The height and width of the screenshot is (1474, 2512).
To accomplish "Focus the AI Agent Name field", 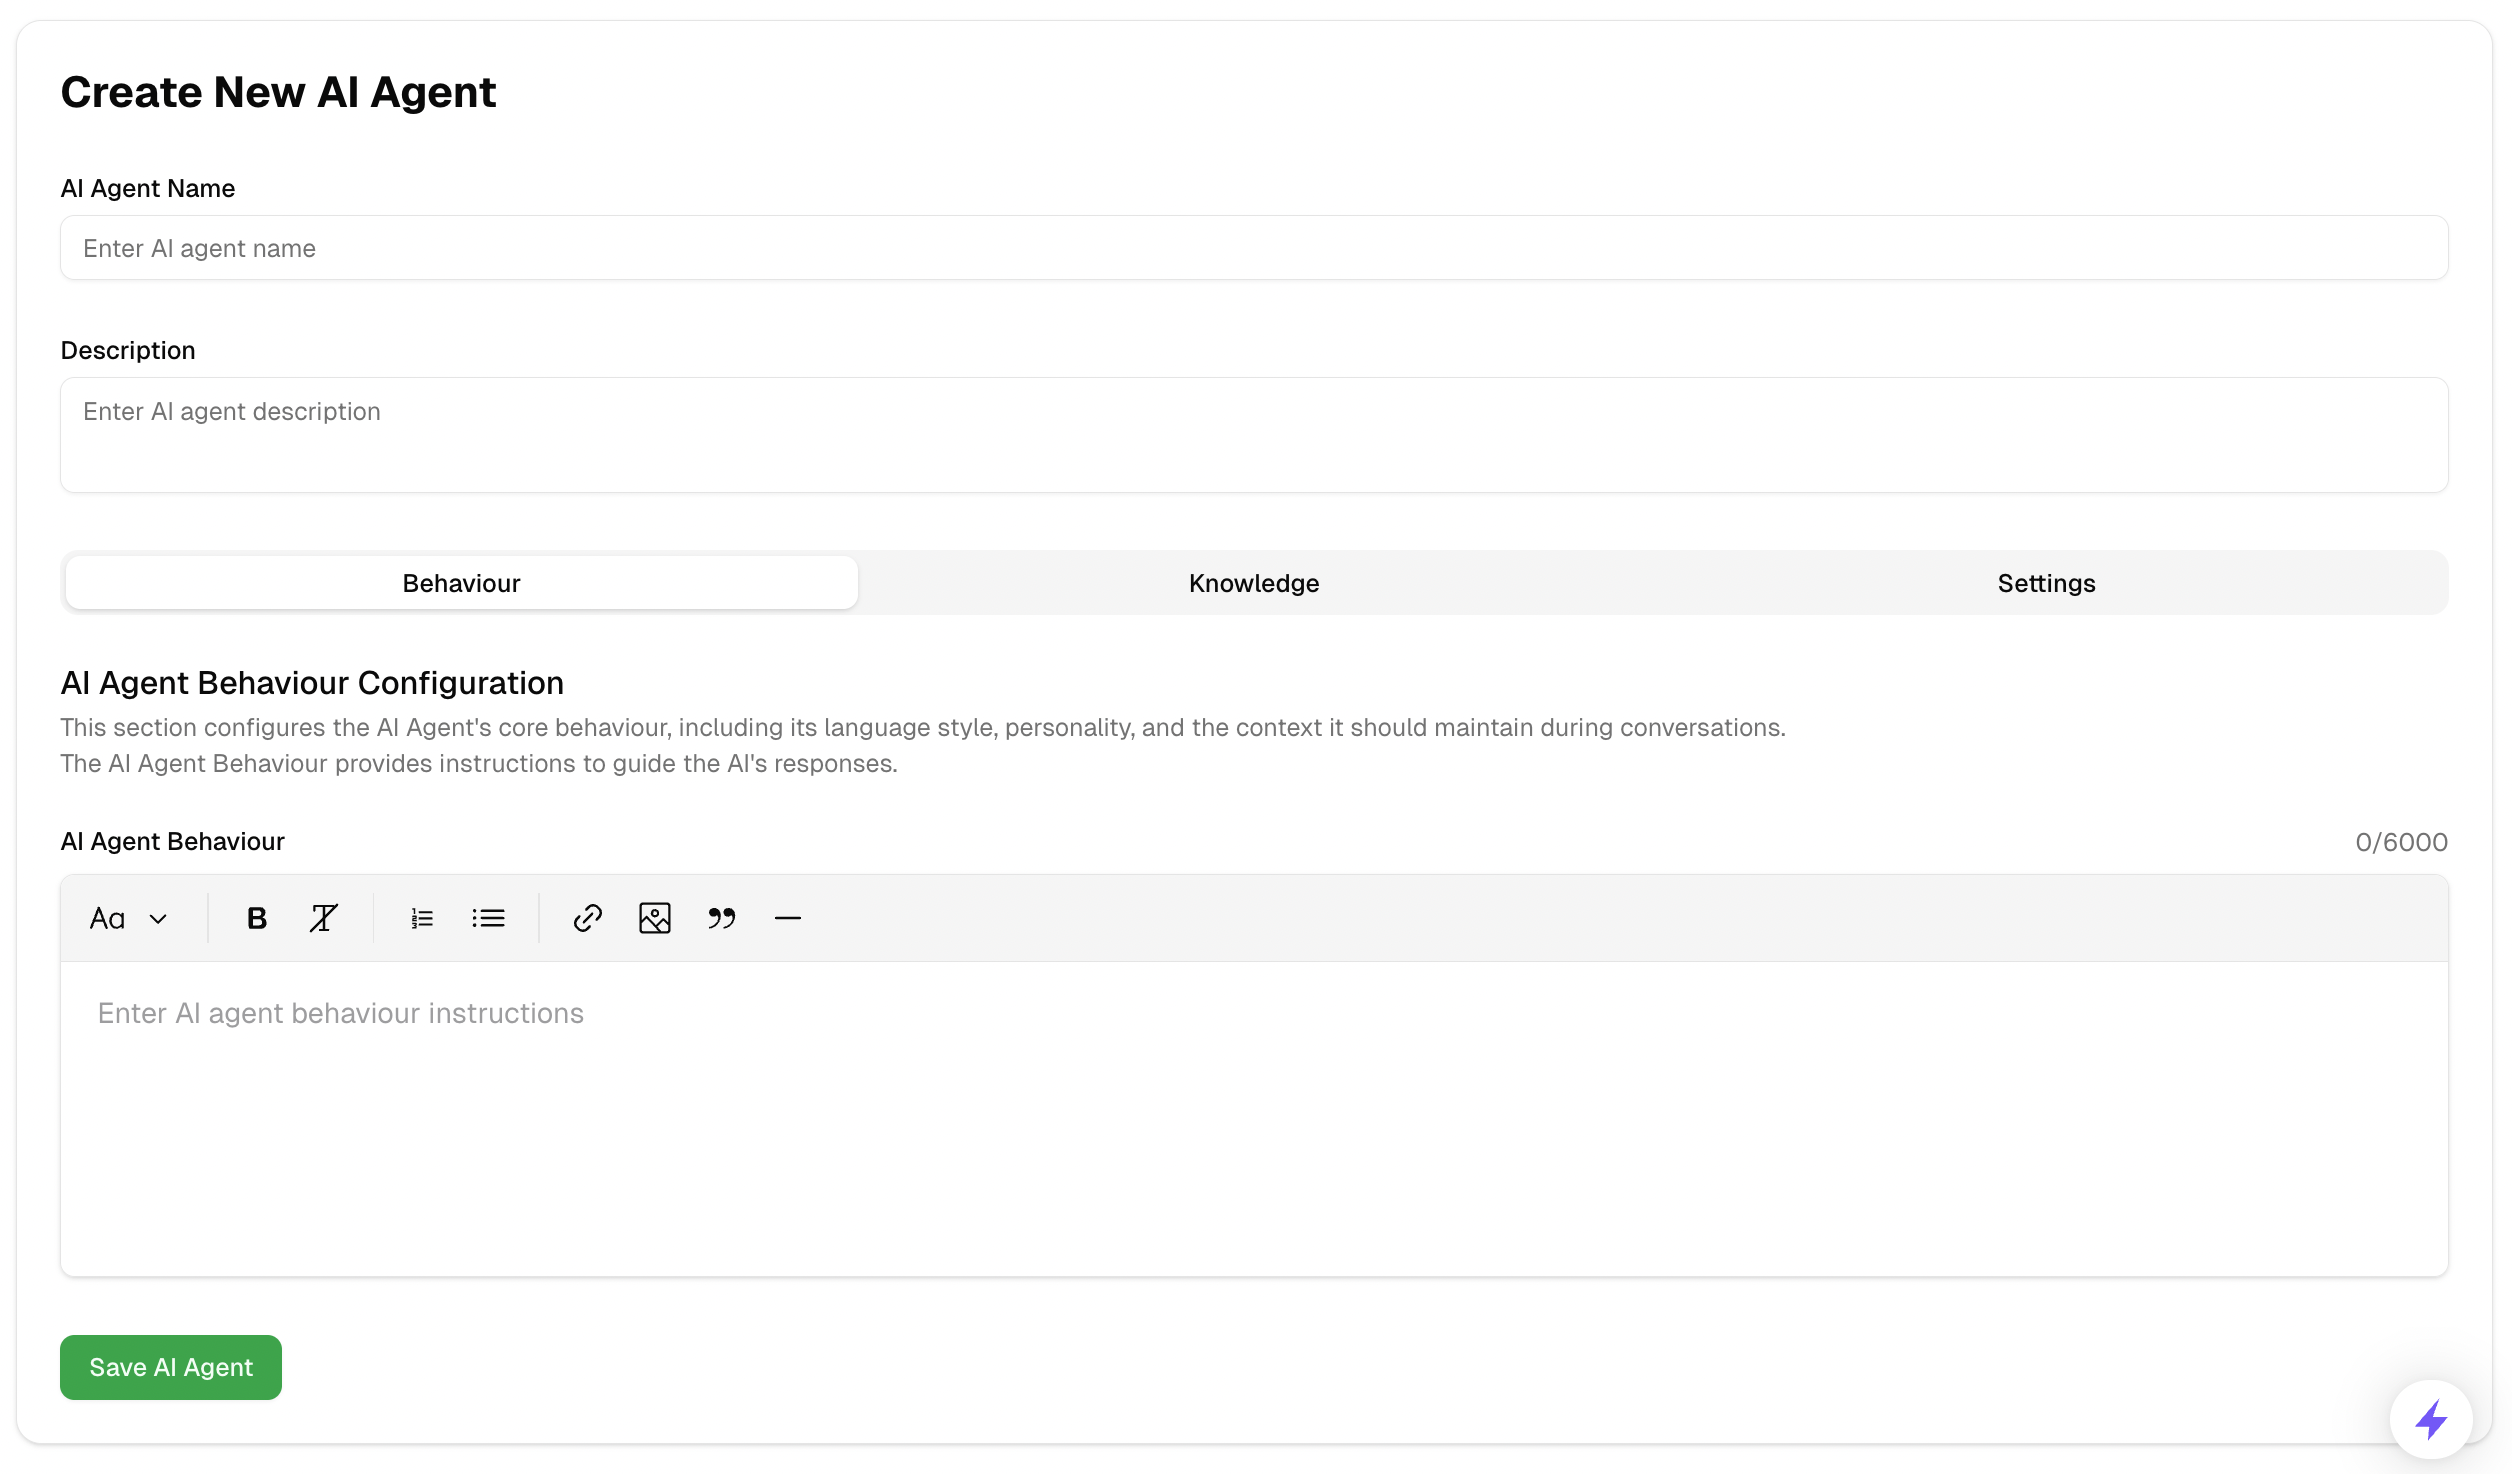I will (x=1254, y=248).
